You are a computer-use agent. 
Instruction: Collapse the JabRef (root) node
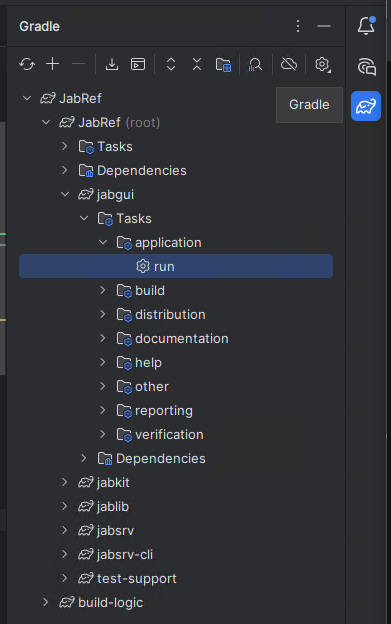(46, 122)
